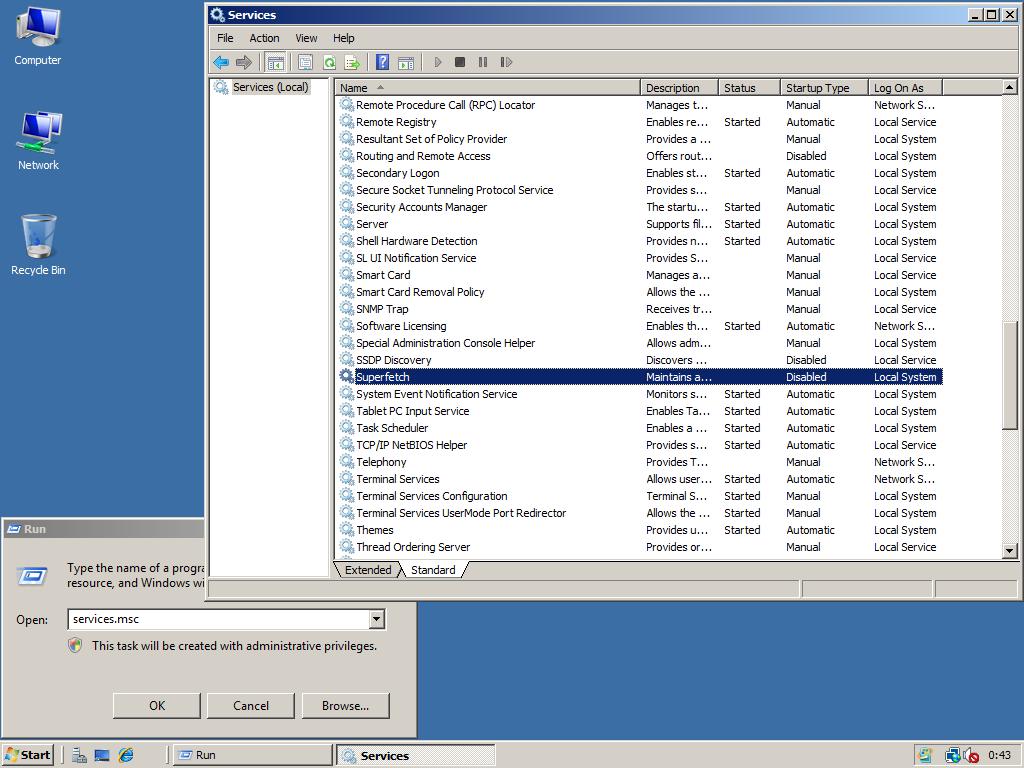Click the Open input field in Run
This screenshot has width=1024, height=768.
click(x=218, y=619)
